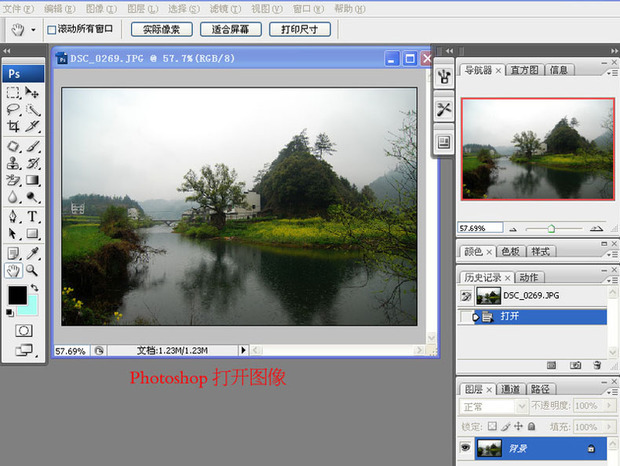The height and width of the screenshot is (466, 620).
Task: Toggle Quick Mask mode
Action: pos(23,330)
